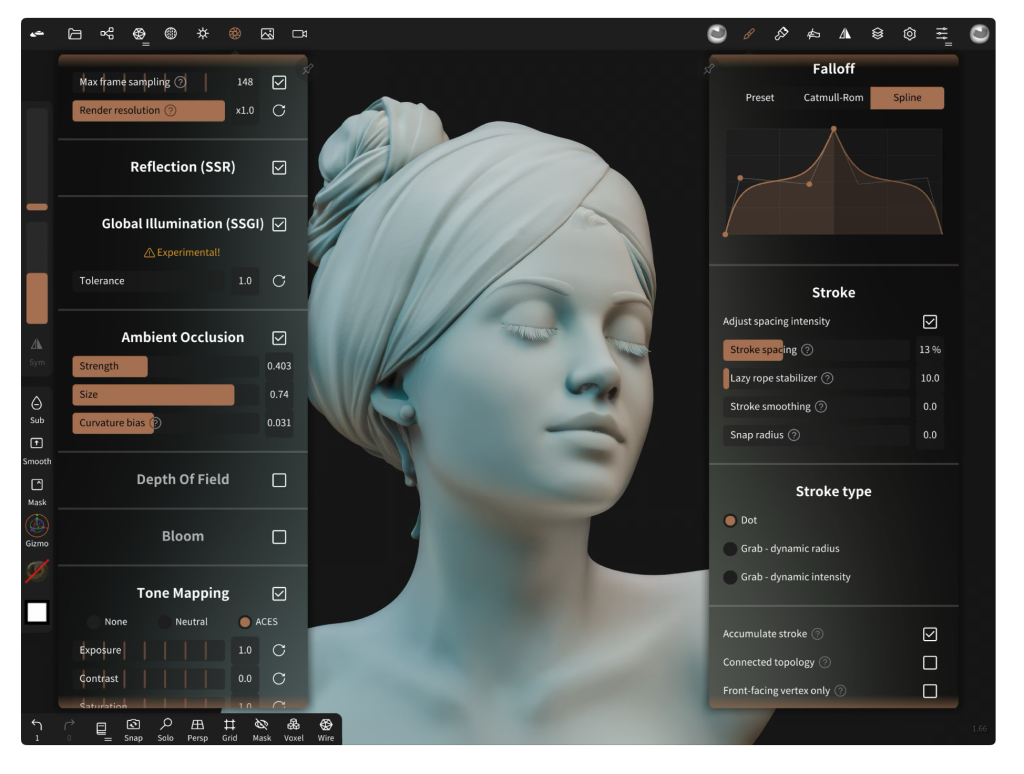Click the Ambient Occlusion Strength slider

click(x=165, y=367)
